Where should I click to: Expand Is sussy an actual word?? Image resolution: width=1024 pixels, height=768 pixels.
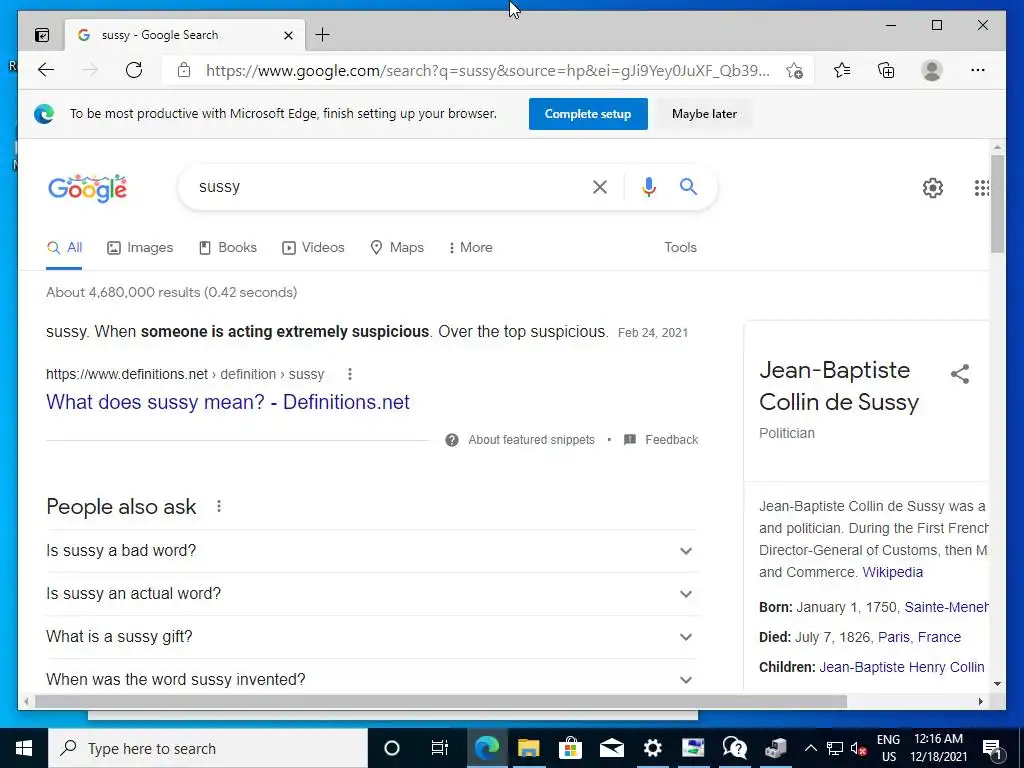click(372, 594)
